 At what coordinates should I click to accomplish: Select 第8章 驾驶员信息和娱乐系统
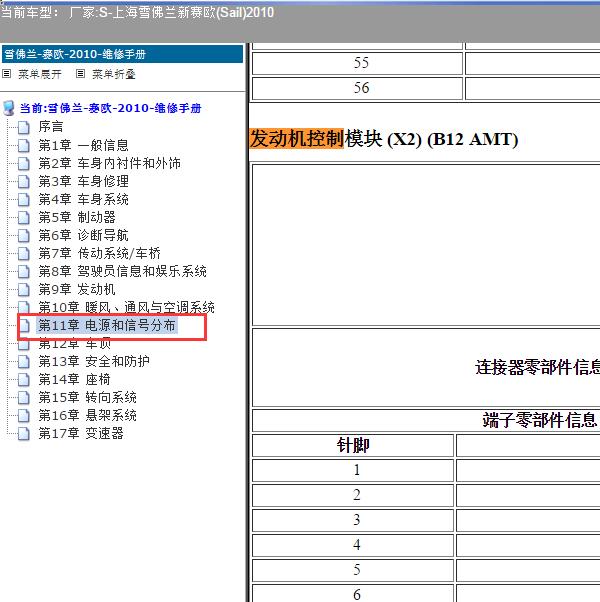point(122,271)
